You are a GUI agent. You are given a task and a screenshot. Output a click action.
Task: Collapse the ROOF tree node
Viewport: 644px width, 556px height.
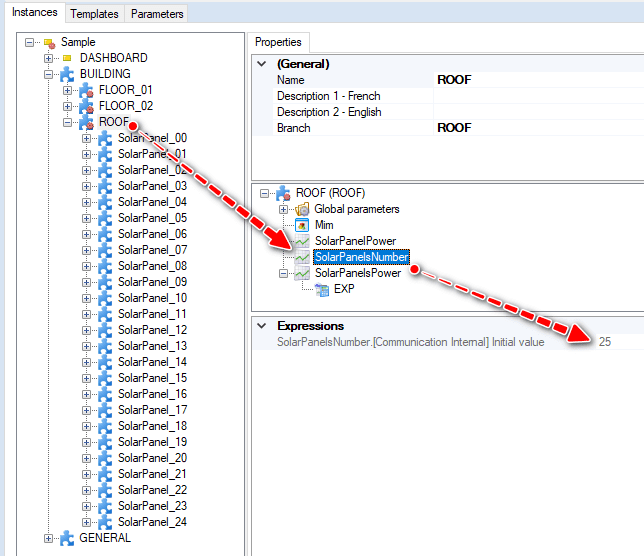coord(67,122)
